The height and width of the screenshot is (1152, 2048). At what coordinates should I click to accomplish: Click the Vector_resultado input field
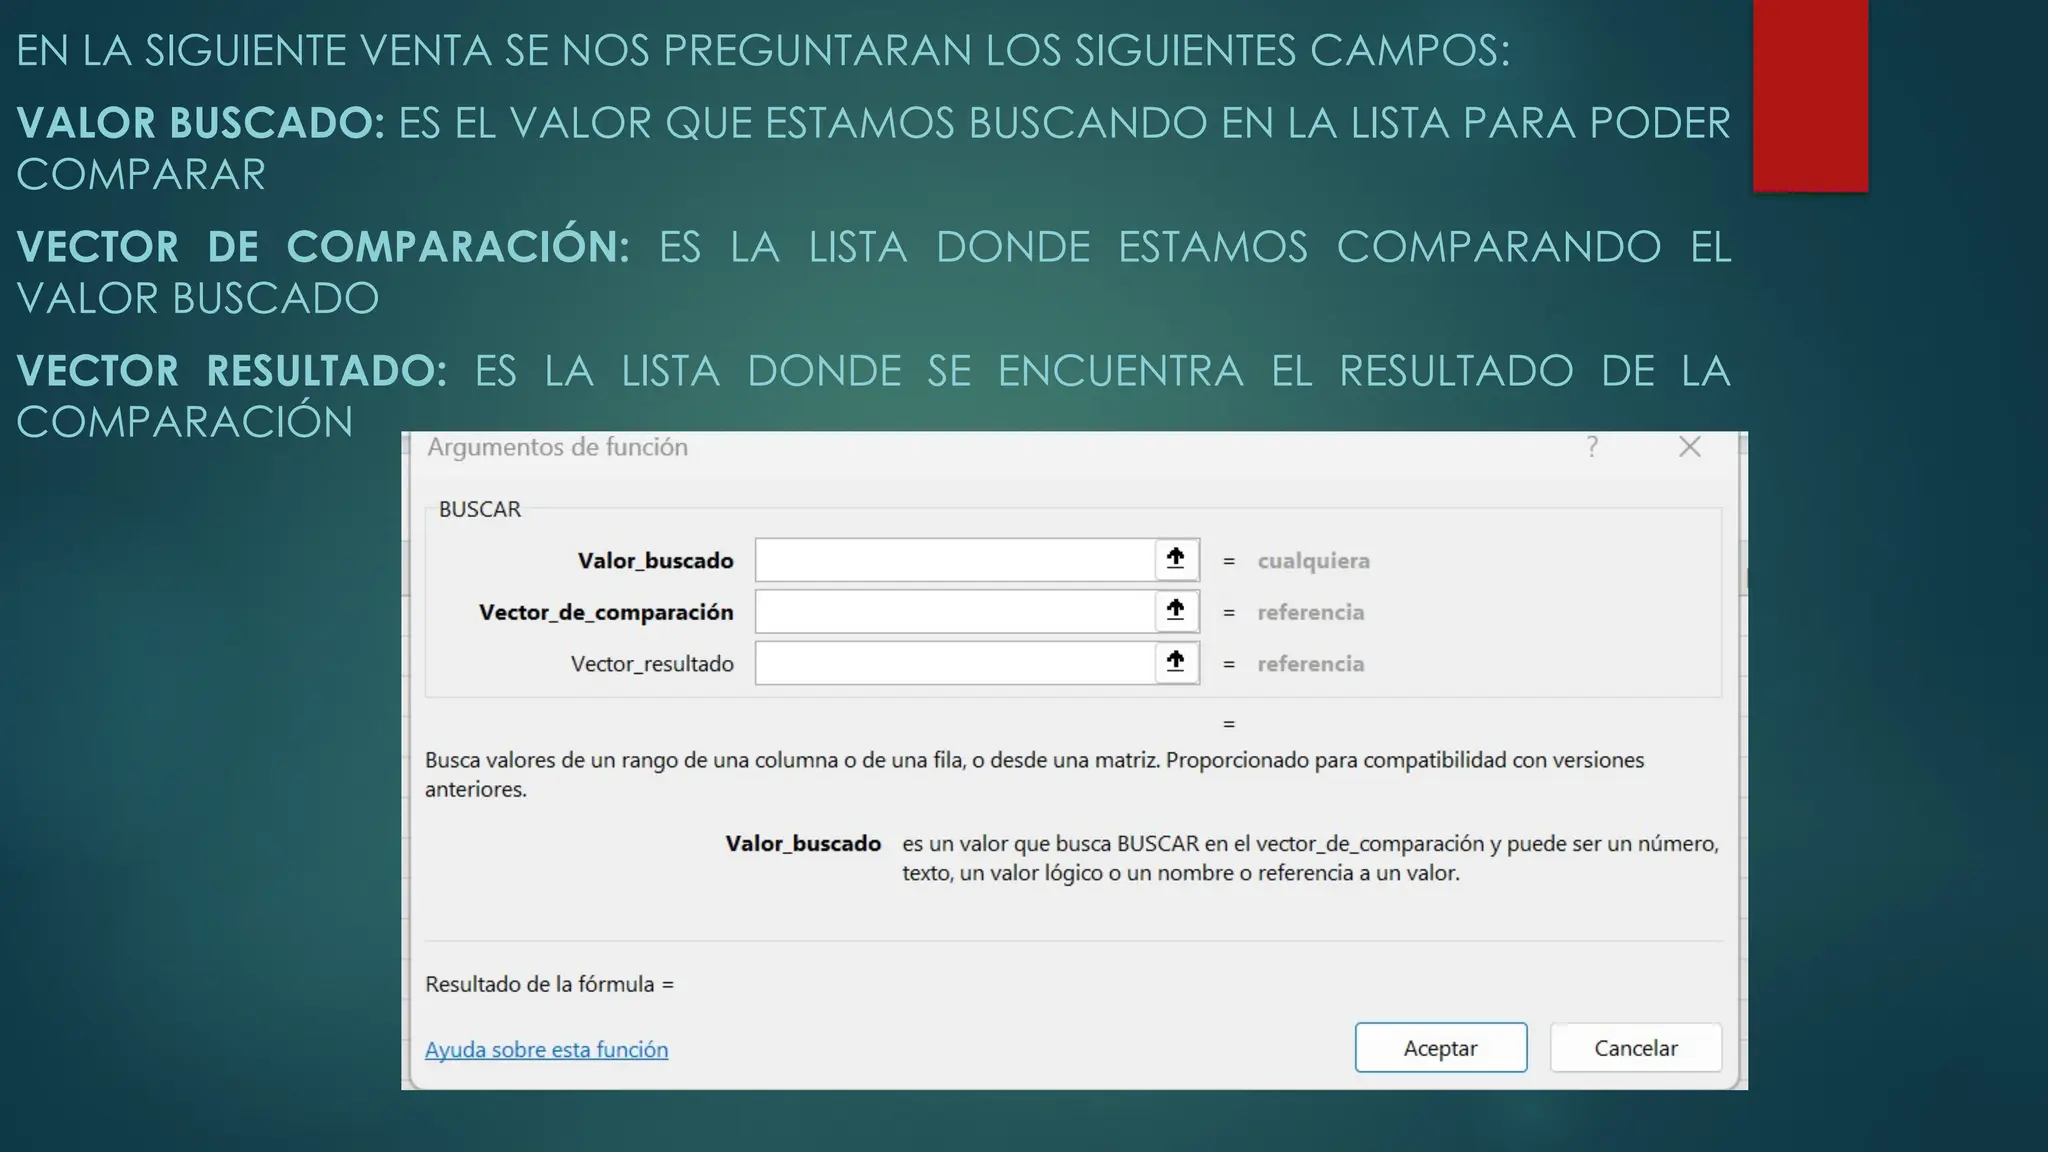click(x=955, y=663)
